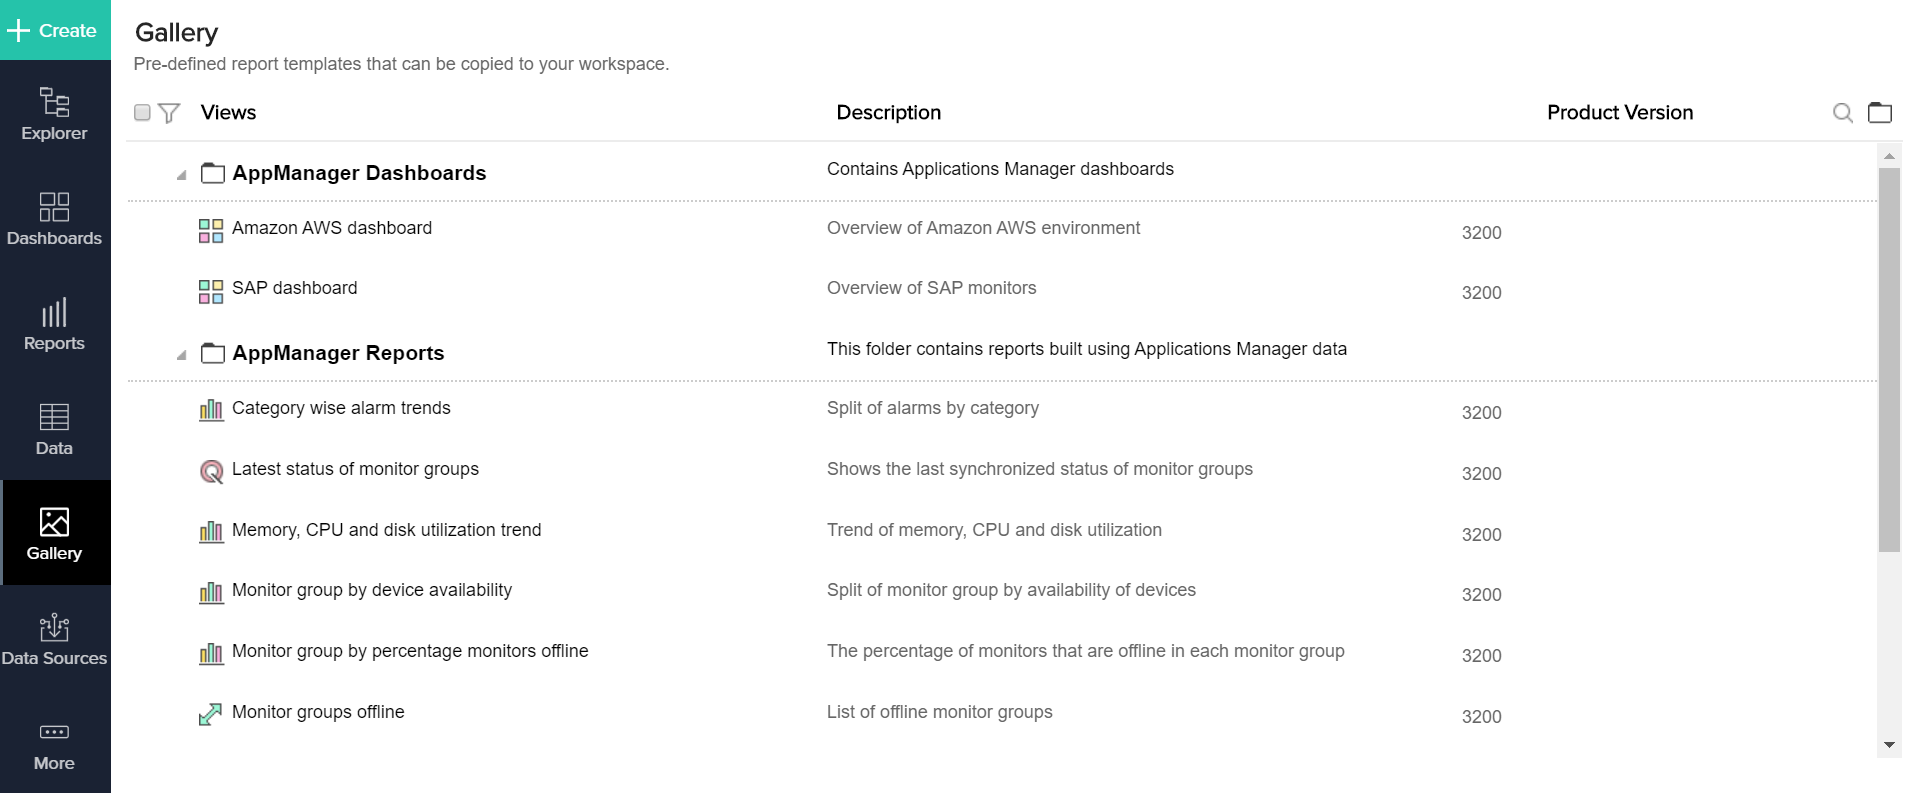The height and width of the screenshot is (793, 1918).
Task: Click the filter funnel icon
Action: 169,113
